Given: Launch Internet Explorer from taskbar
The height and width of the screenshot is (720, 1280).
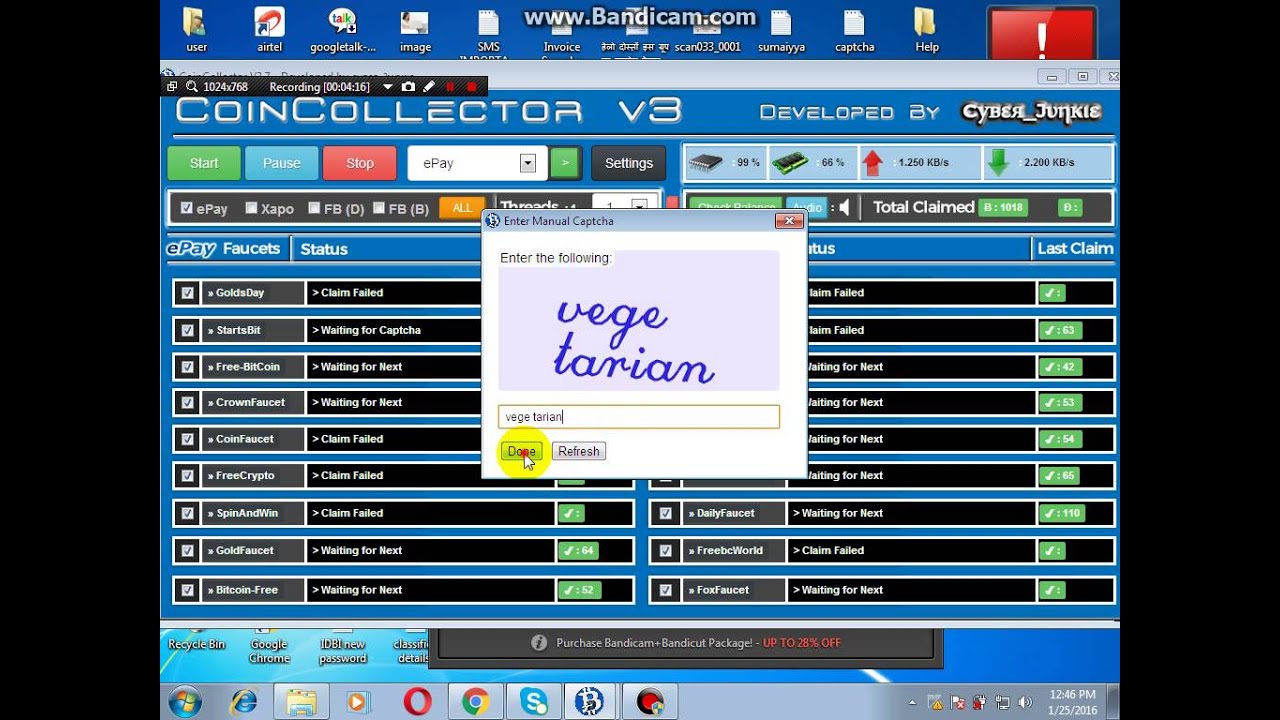Looking at the screenshot, I should [244, 702].
